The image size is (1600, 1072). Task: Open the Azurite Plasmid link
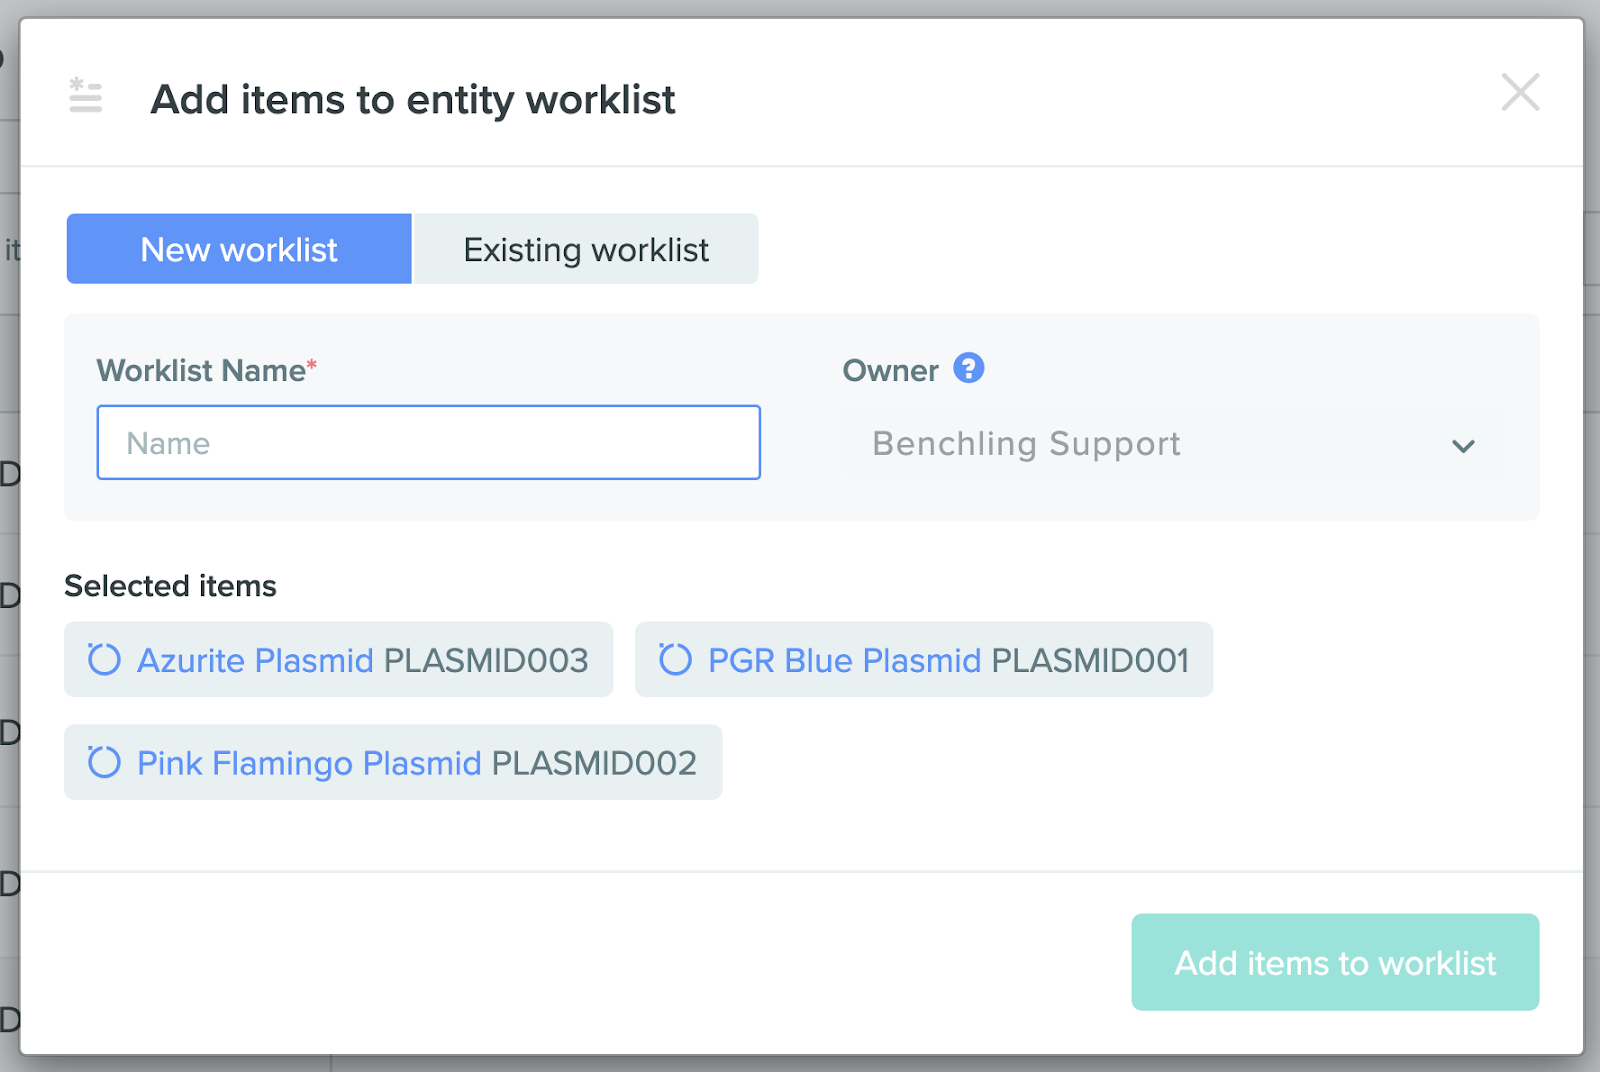coord(255,661)
